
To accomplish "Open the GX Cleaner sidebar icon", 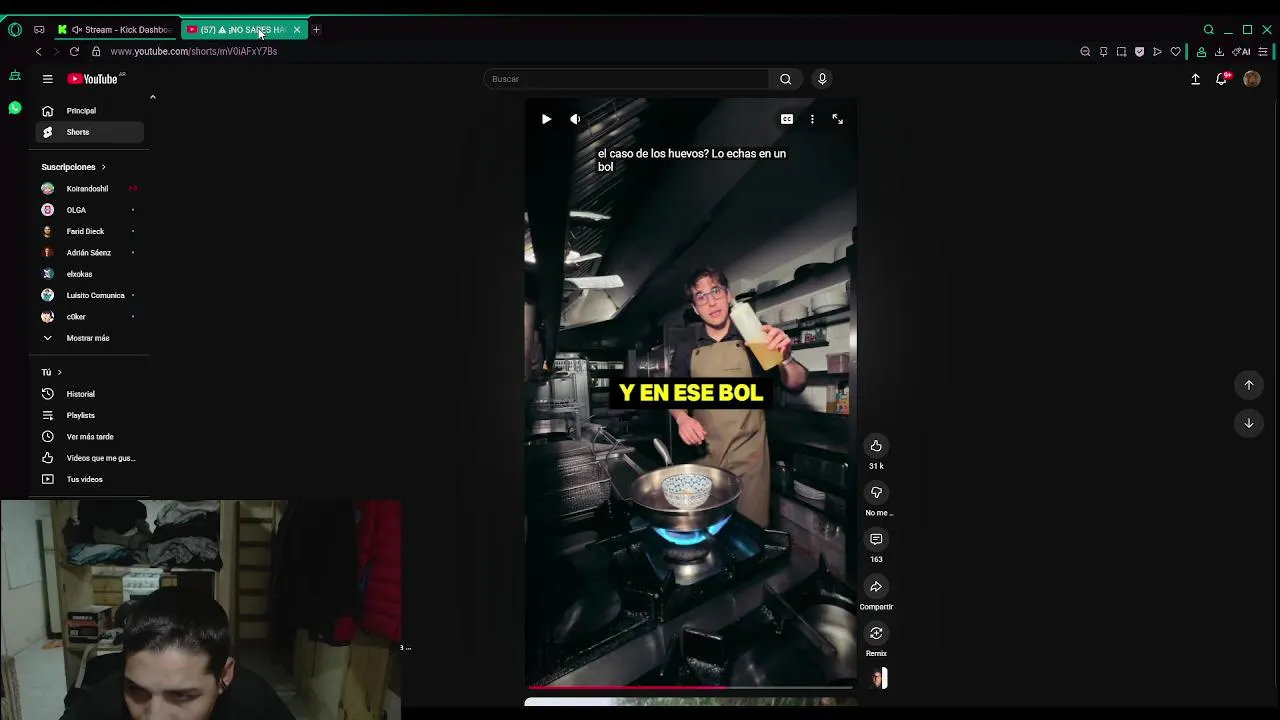I will 14,76.
